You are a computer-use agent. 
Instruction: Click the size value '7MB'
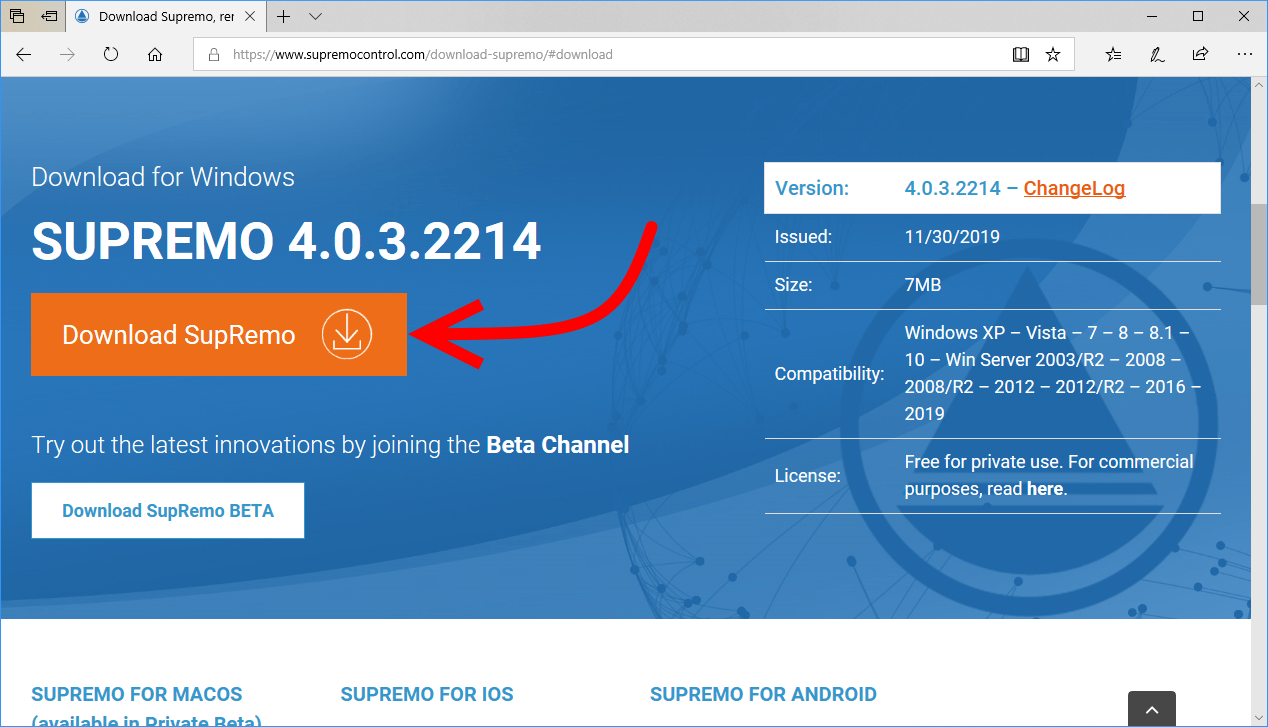[923, 285]
